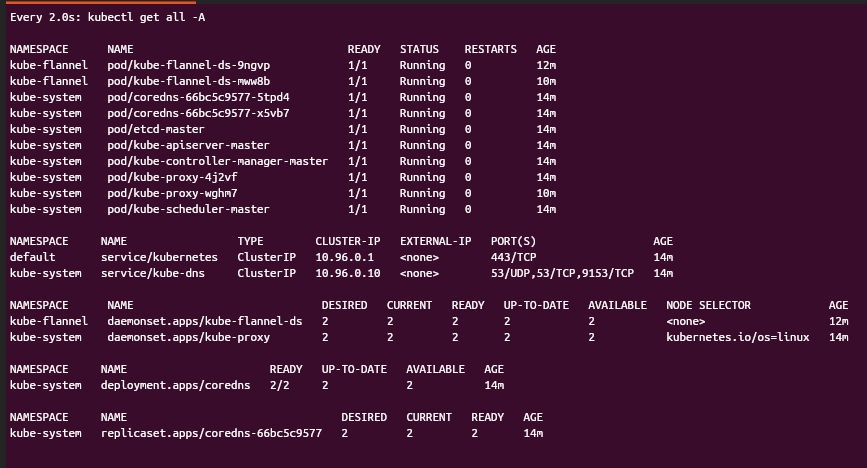867x468 pixels.
Task: Select replicaset.apps/coredns-66bc5c9577 name
Action: [x=211, y=434]
